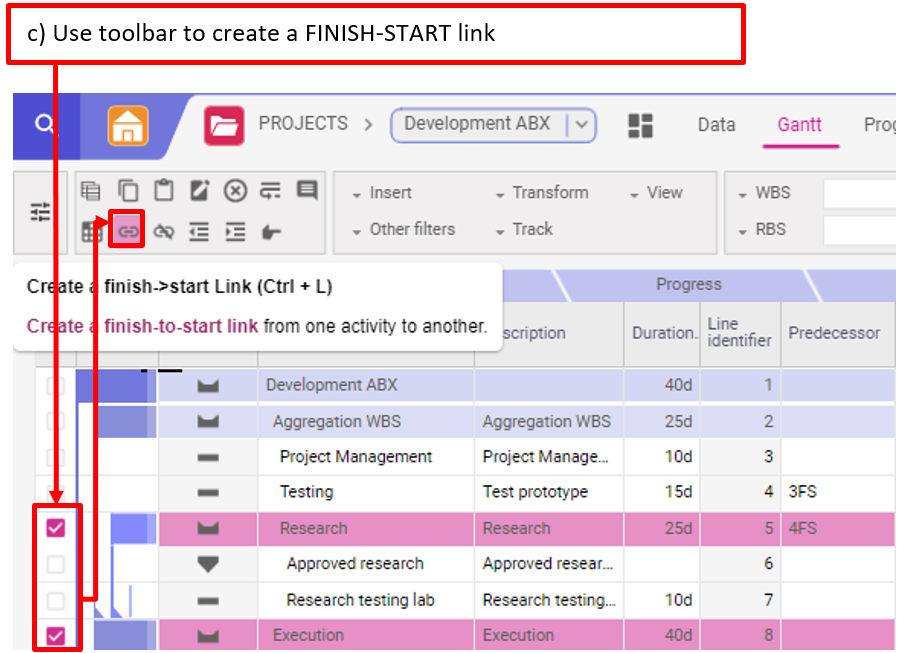Uncheck the Research row checkbox
Image resolution: width=898 pixels, height=653 pixels.
56,528
